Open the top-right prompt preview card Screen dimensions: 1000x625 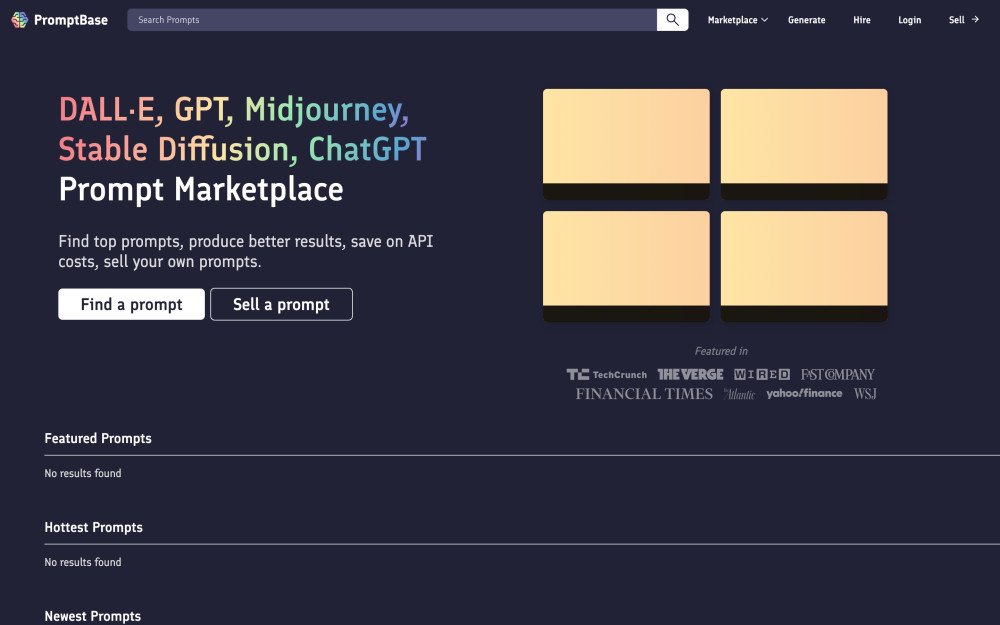804,144
